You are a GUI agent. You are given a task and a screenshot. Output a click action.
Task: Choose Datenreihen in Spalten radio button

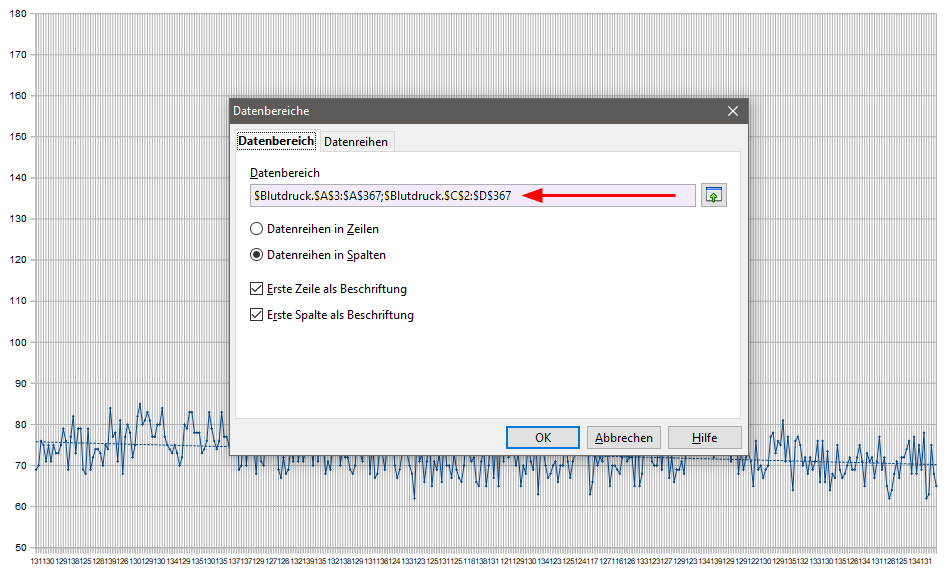coord(257,255)
